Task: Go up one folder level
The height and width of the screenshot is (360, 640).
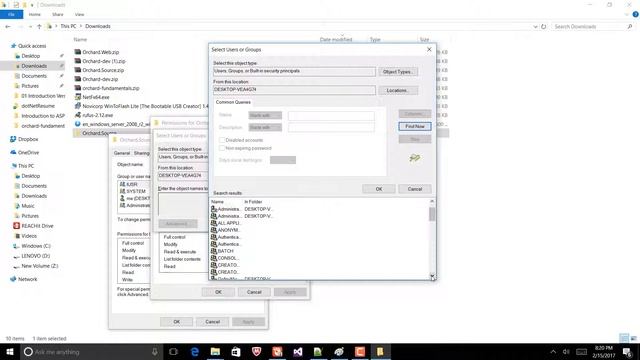Action: 39,27
